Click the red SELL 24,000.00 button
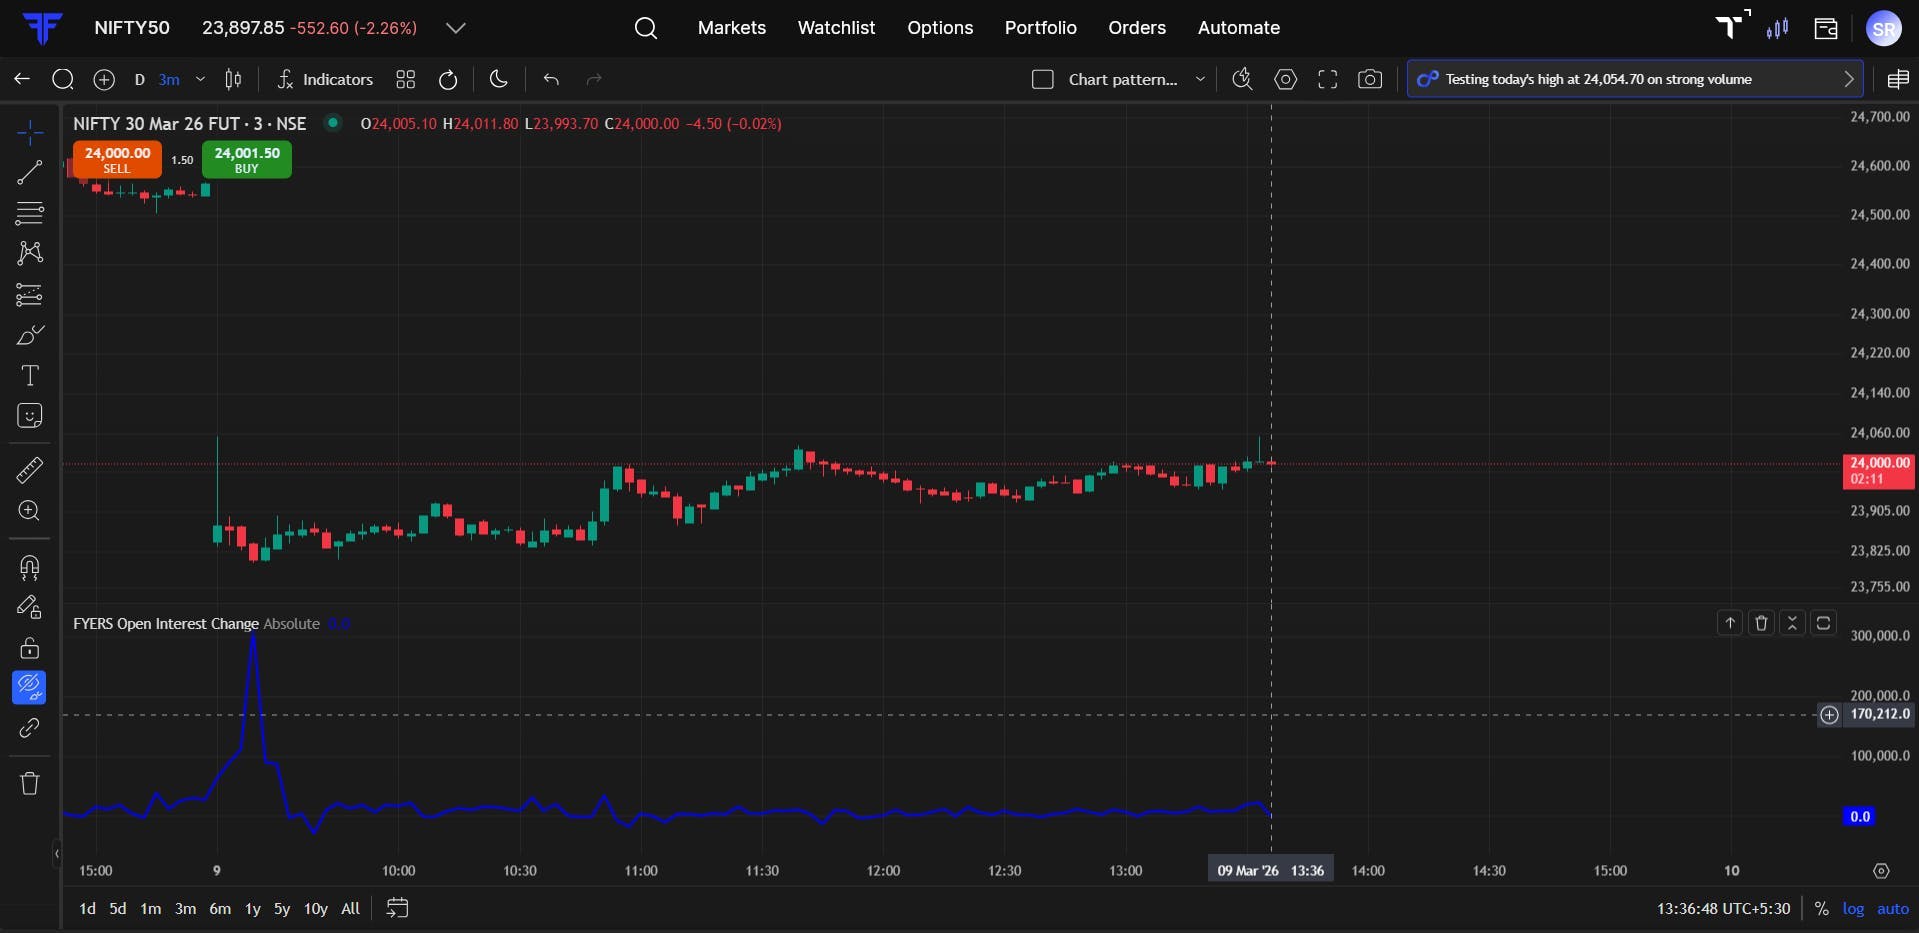 [117, 160]
